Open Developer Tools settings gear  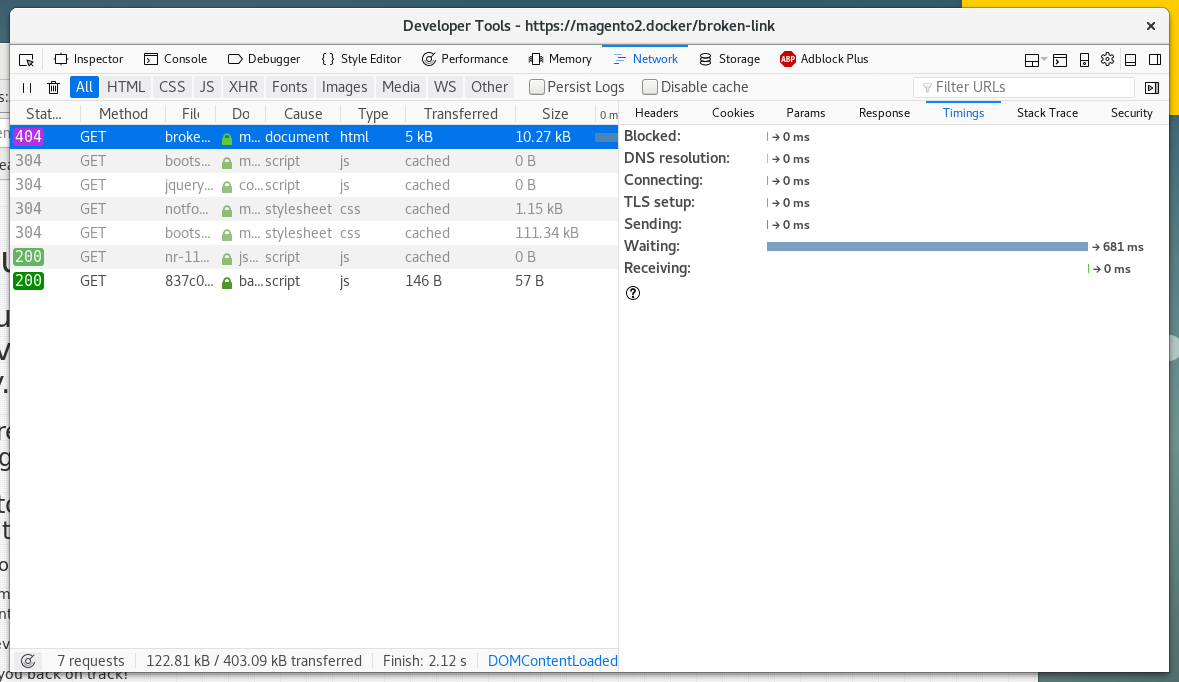1108,59
